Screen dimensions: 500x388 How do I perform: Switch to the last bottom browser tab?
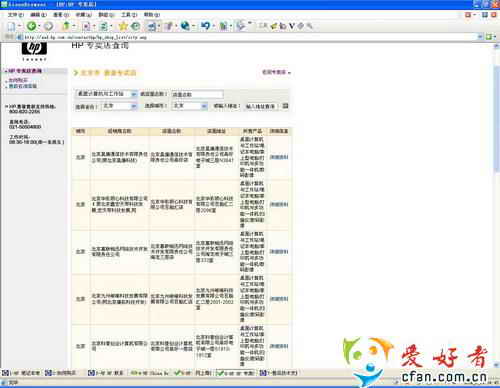click(x=279, y=373)
